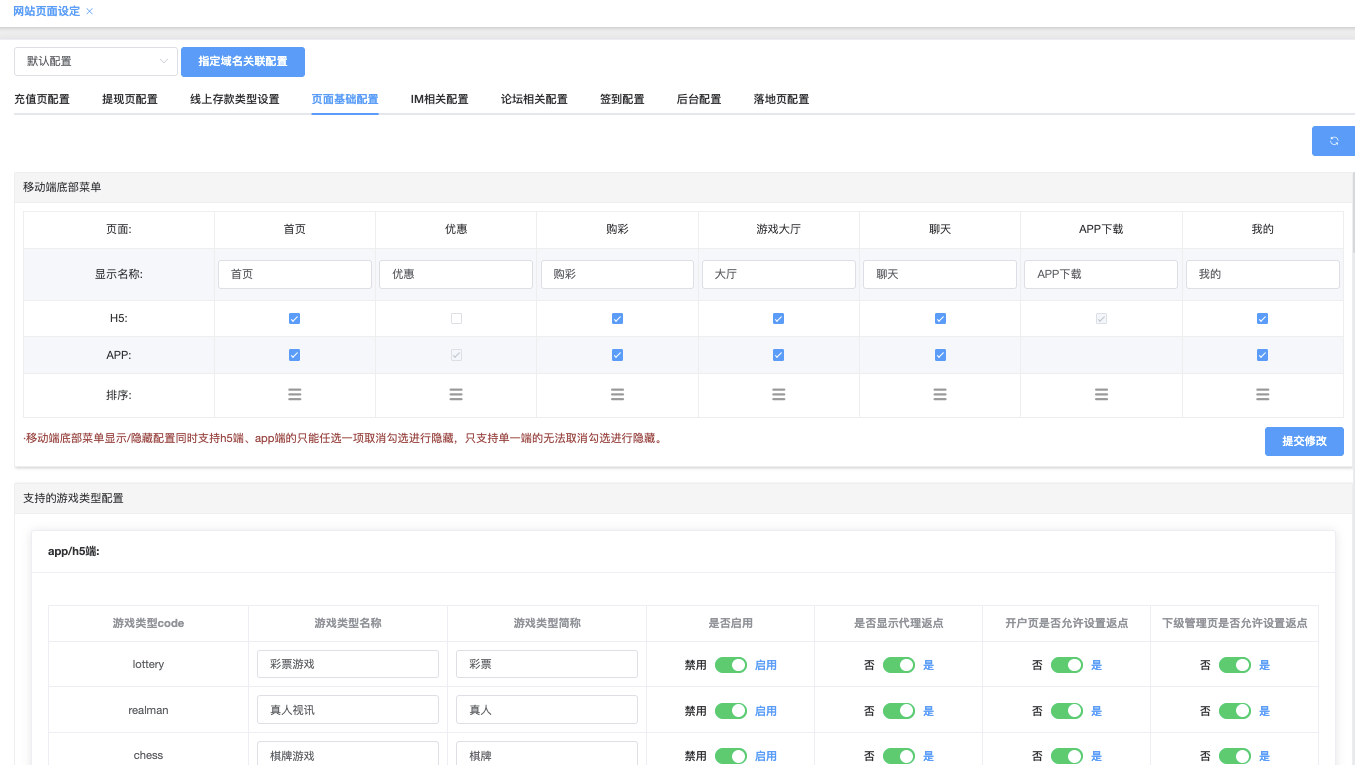Click the sort handle icon under APP下载 column
The width and height of the screenshot is (1355, 765).
click(1101, 395)
